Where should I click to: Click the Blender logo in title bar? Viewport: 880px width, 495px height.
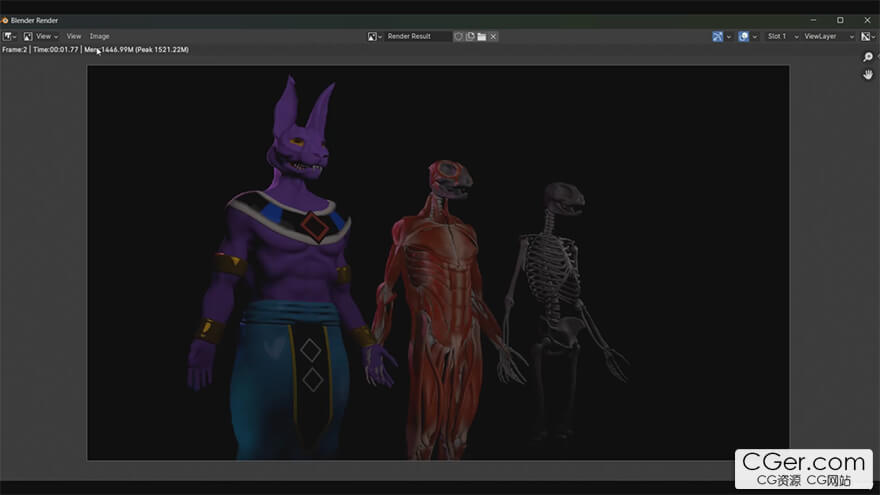[x=5, y=20]
